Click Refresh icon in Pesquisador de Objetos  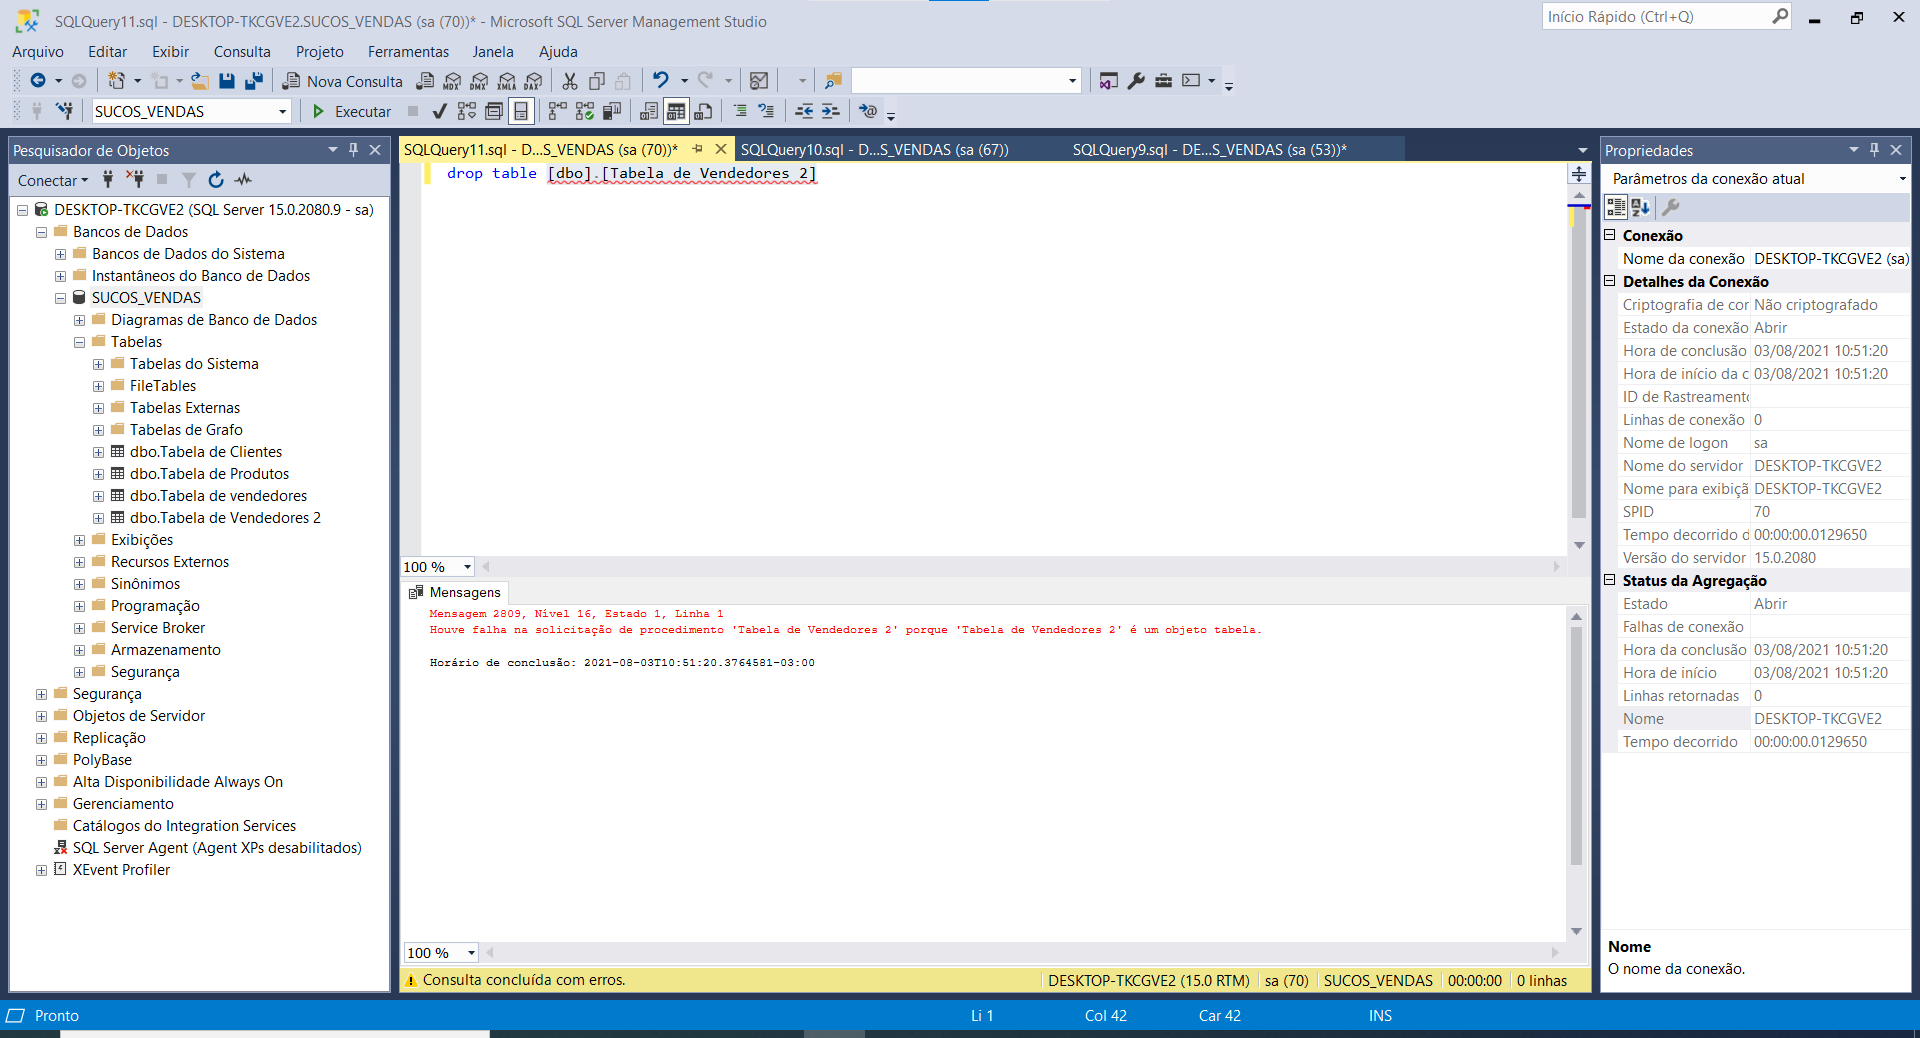tap(216, 180)
